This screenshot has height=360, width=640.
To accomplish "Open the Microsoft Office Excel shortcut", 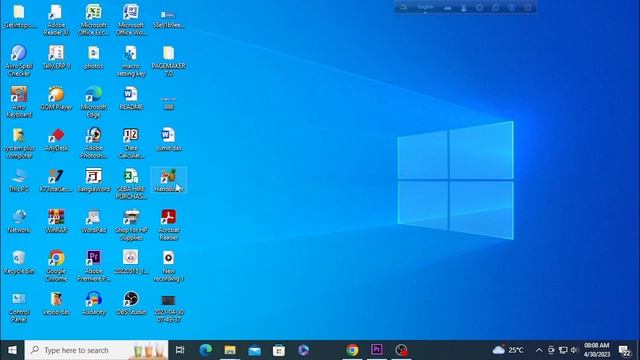I will [x=93, y=20].
